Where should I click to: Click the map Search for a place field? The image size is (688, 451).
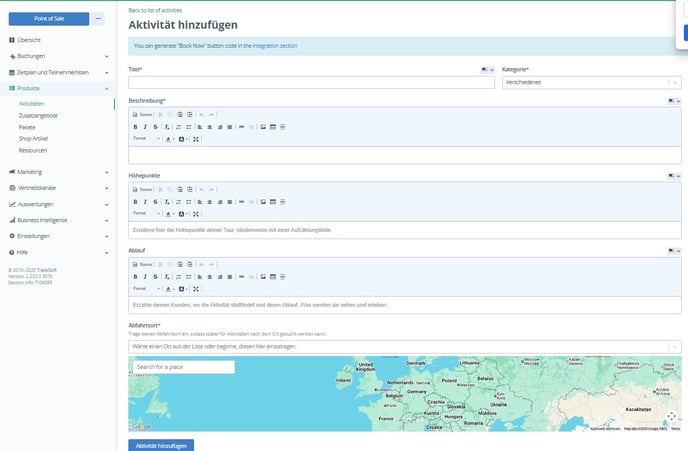[183, 367]
